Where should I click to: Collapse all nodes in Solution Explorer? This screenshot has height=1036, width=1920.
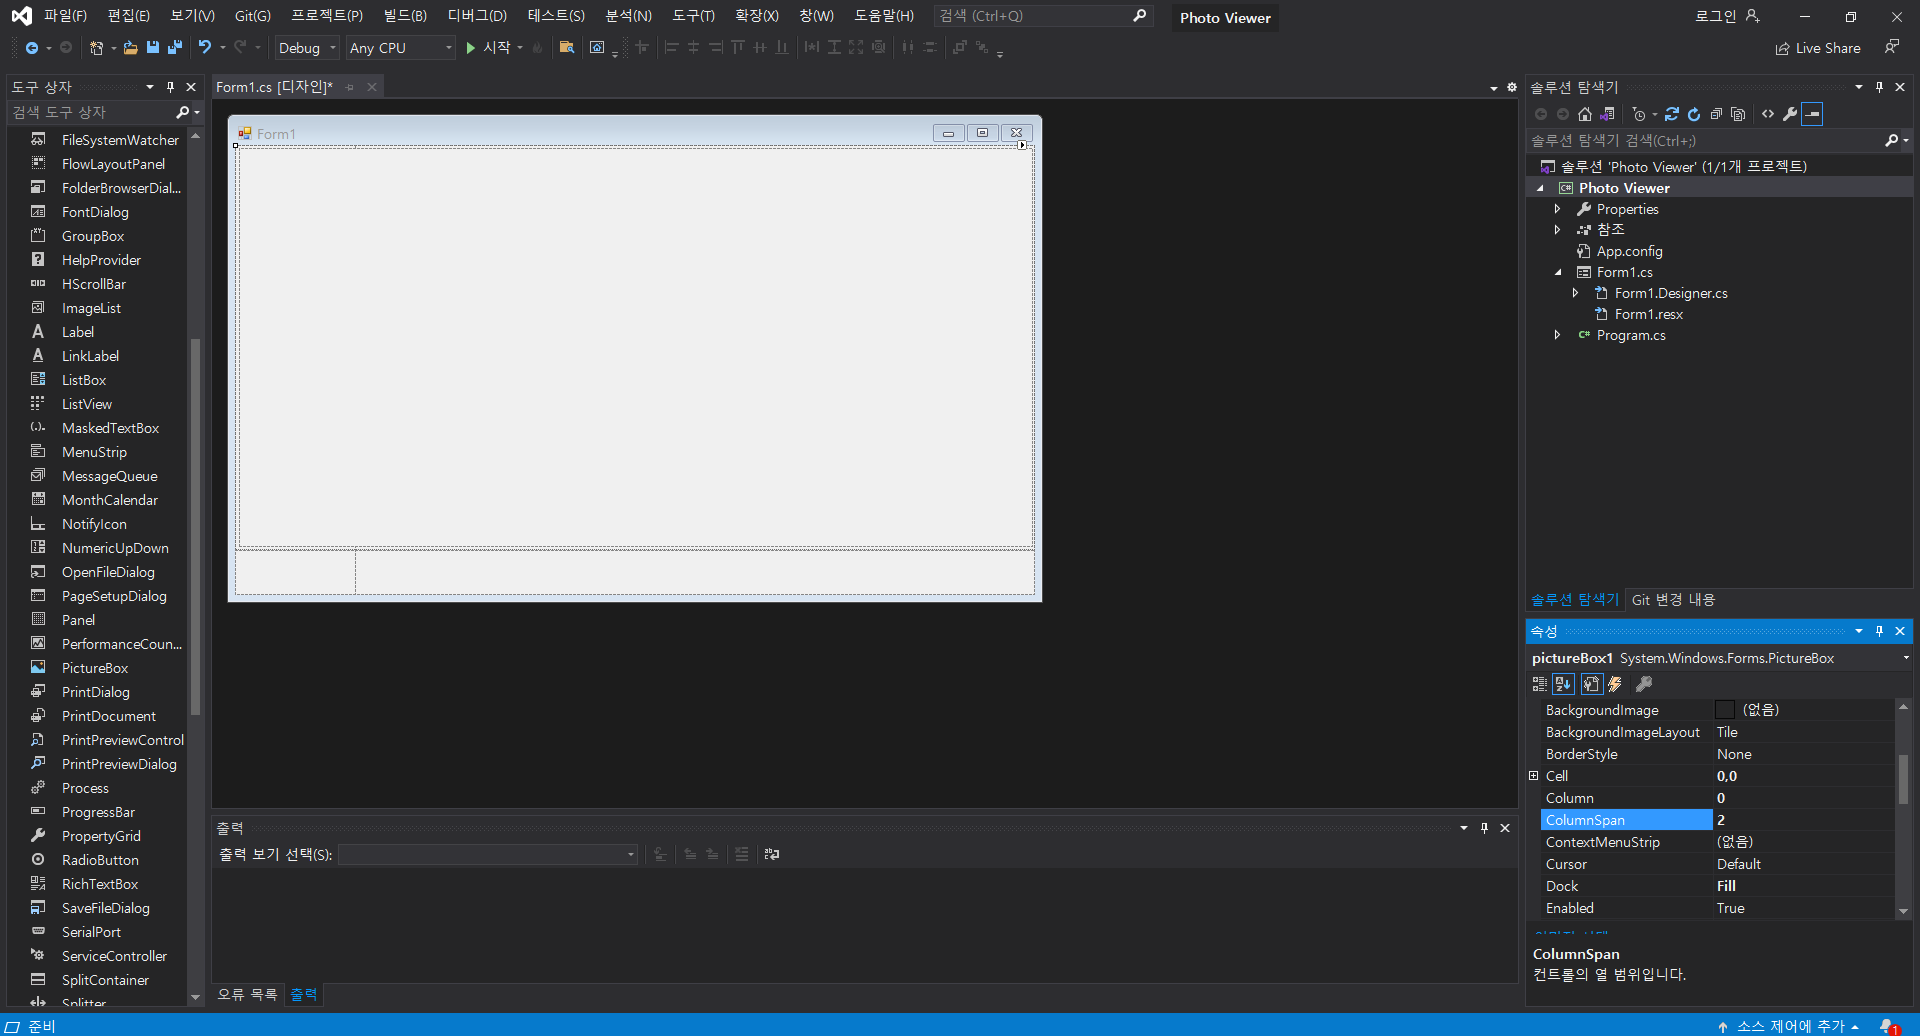click(1716, 114)
